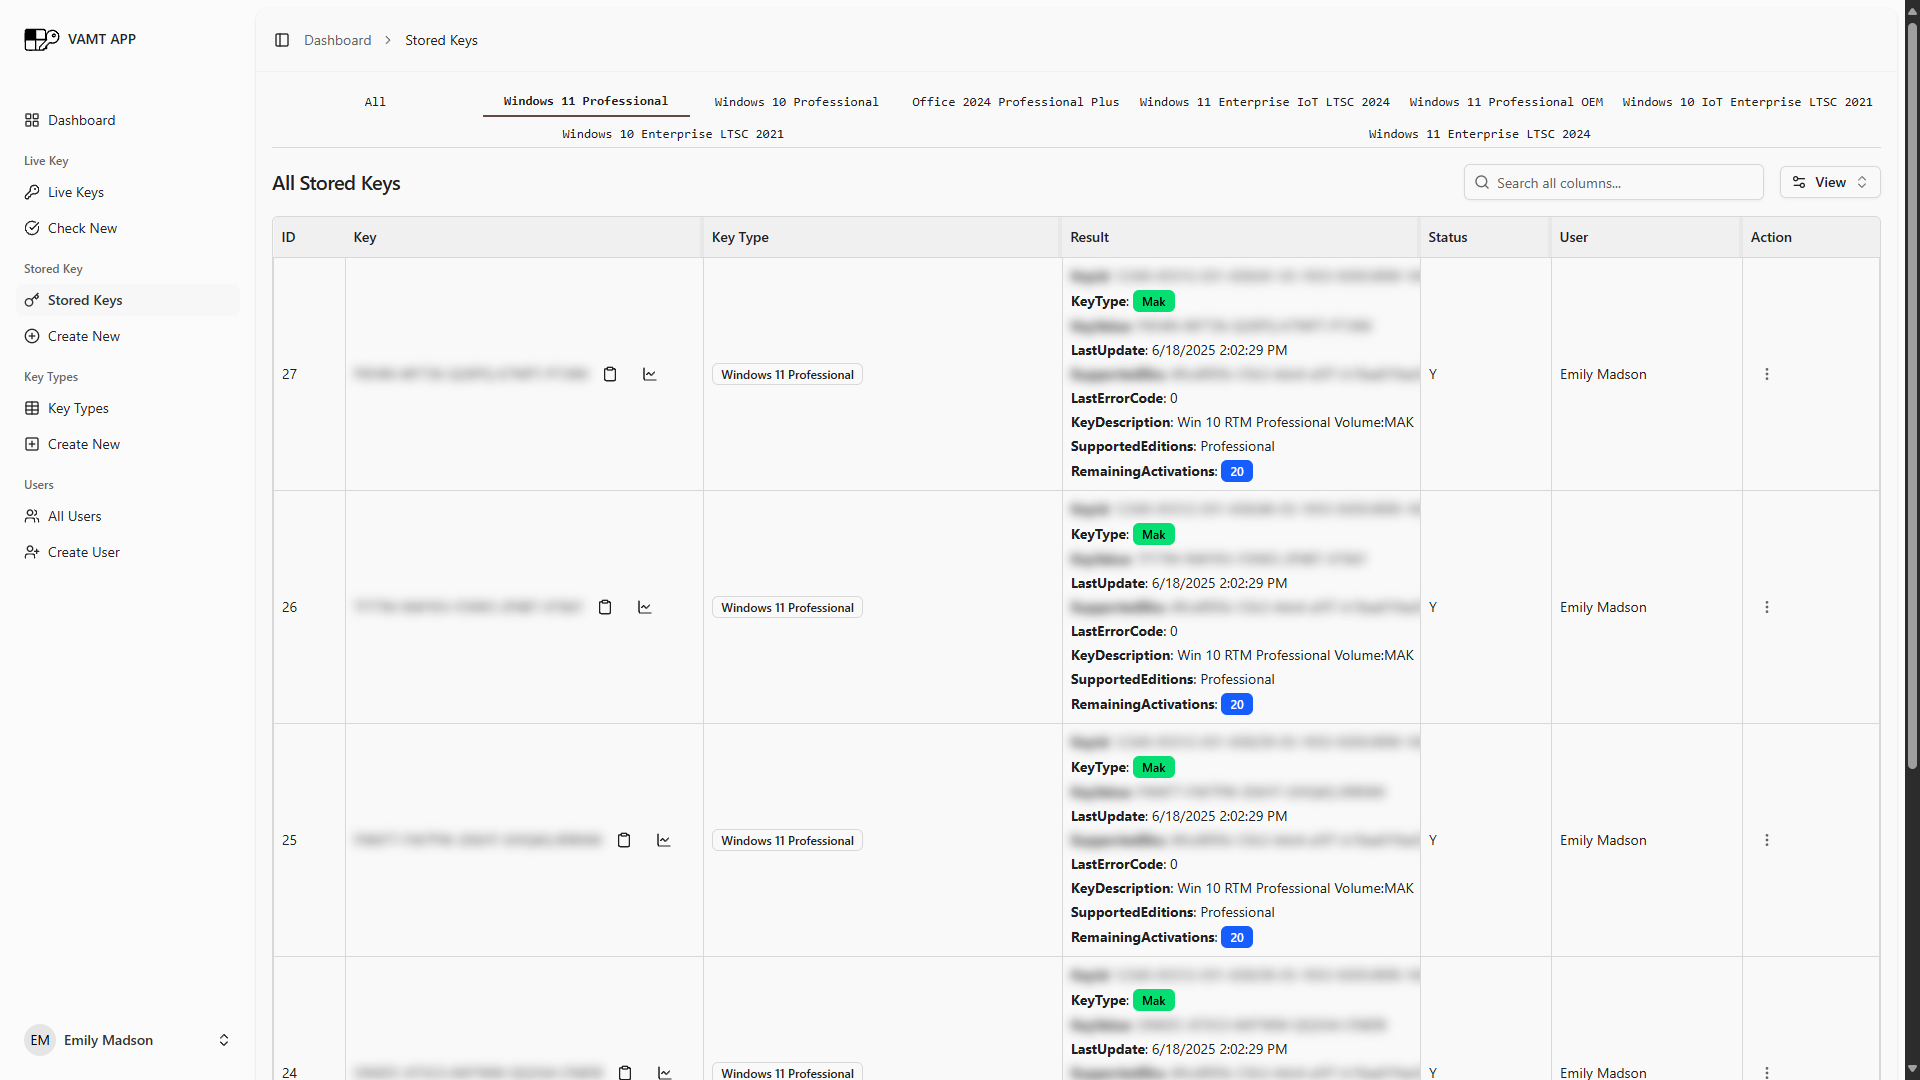This screenshot has height=1080, width=1920.
Task: Open Check New in sidebar
Action: point(82,228)
